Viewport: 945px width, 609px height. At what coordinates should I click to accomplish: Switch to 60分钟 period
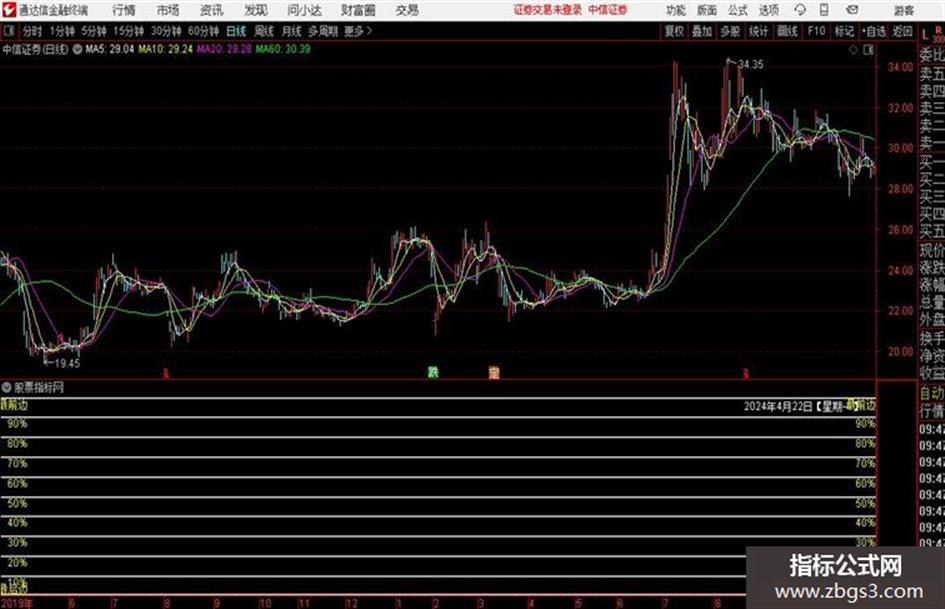pos(204,31)
